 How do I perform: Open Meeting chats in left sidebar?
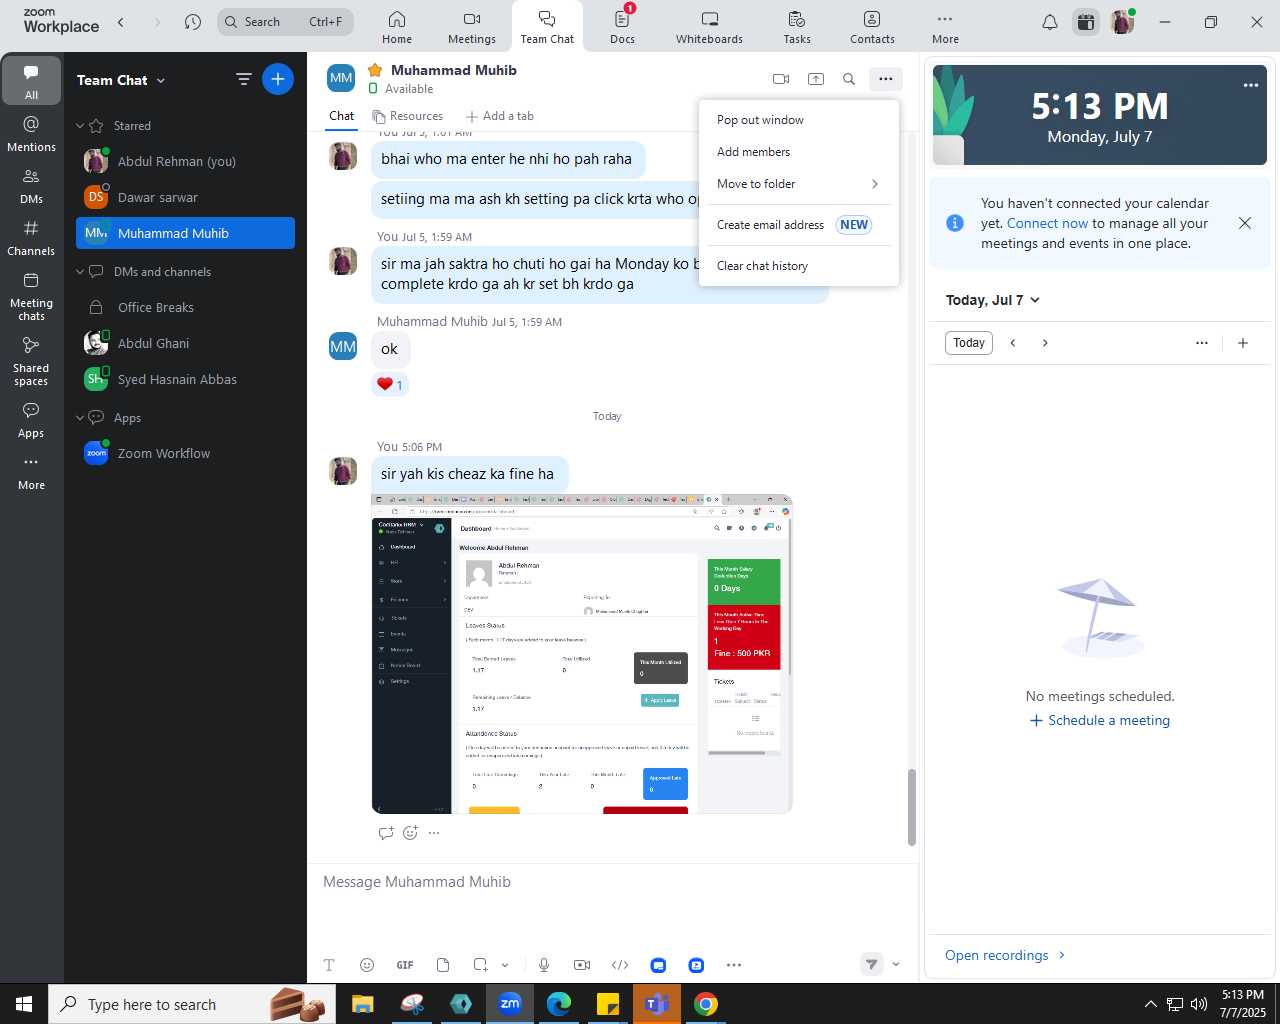(32, 296)
